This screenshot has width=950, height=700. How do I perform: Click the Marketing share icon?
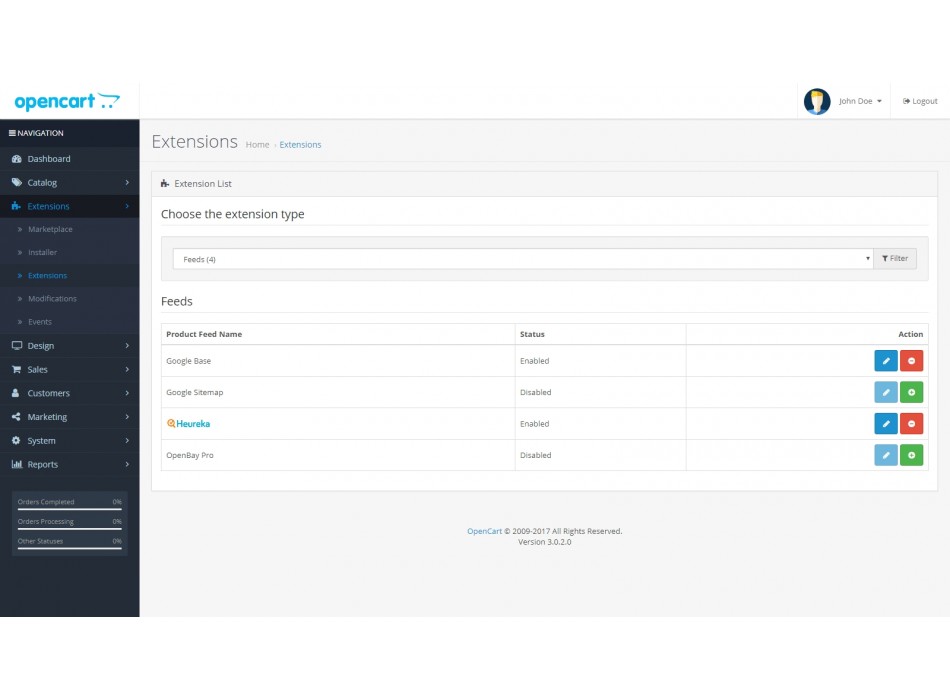16,416
